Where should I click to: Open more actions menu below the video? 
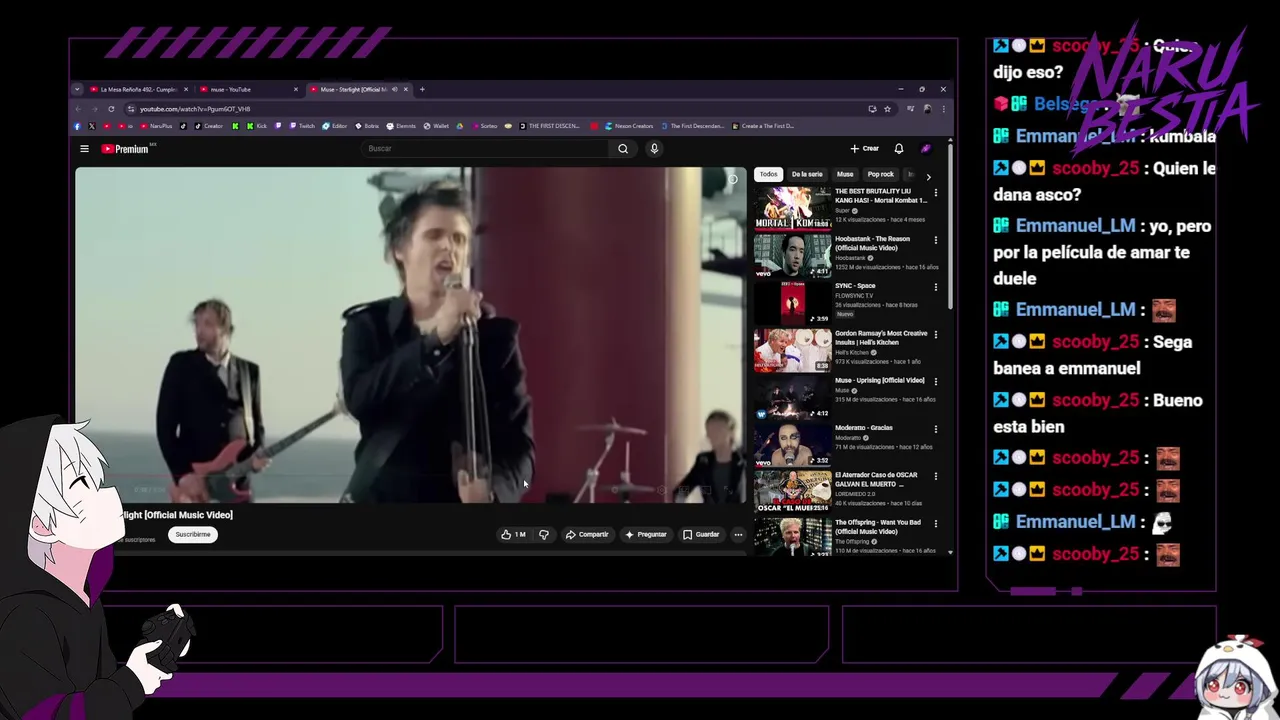(738, 535)
